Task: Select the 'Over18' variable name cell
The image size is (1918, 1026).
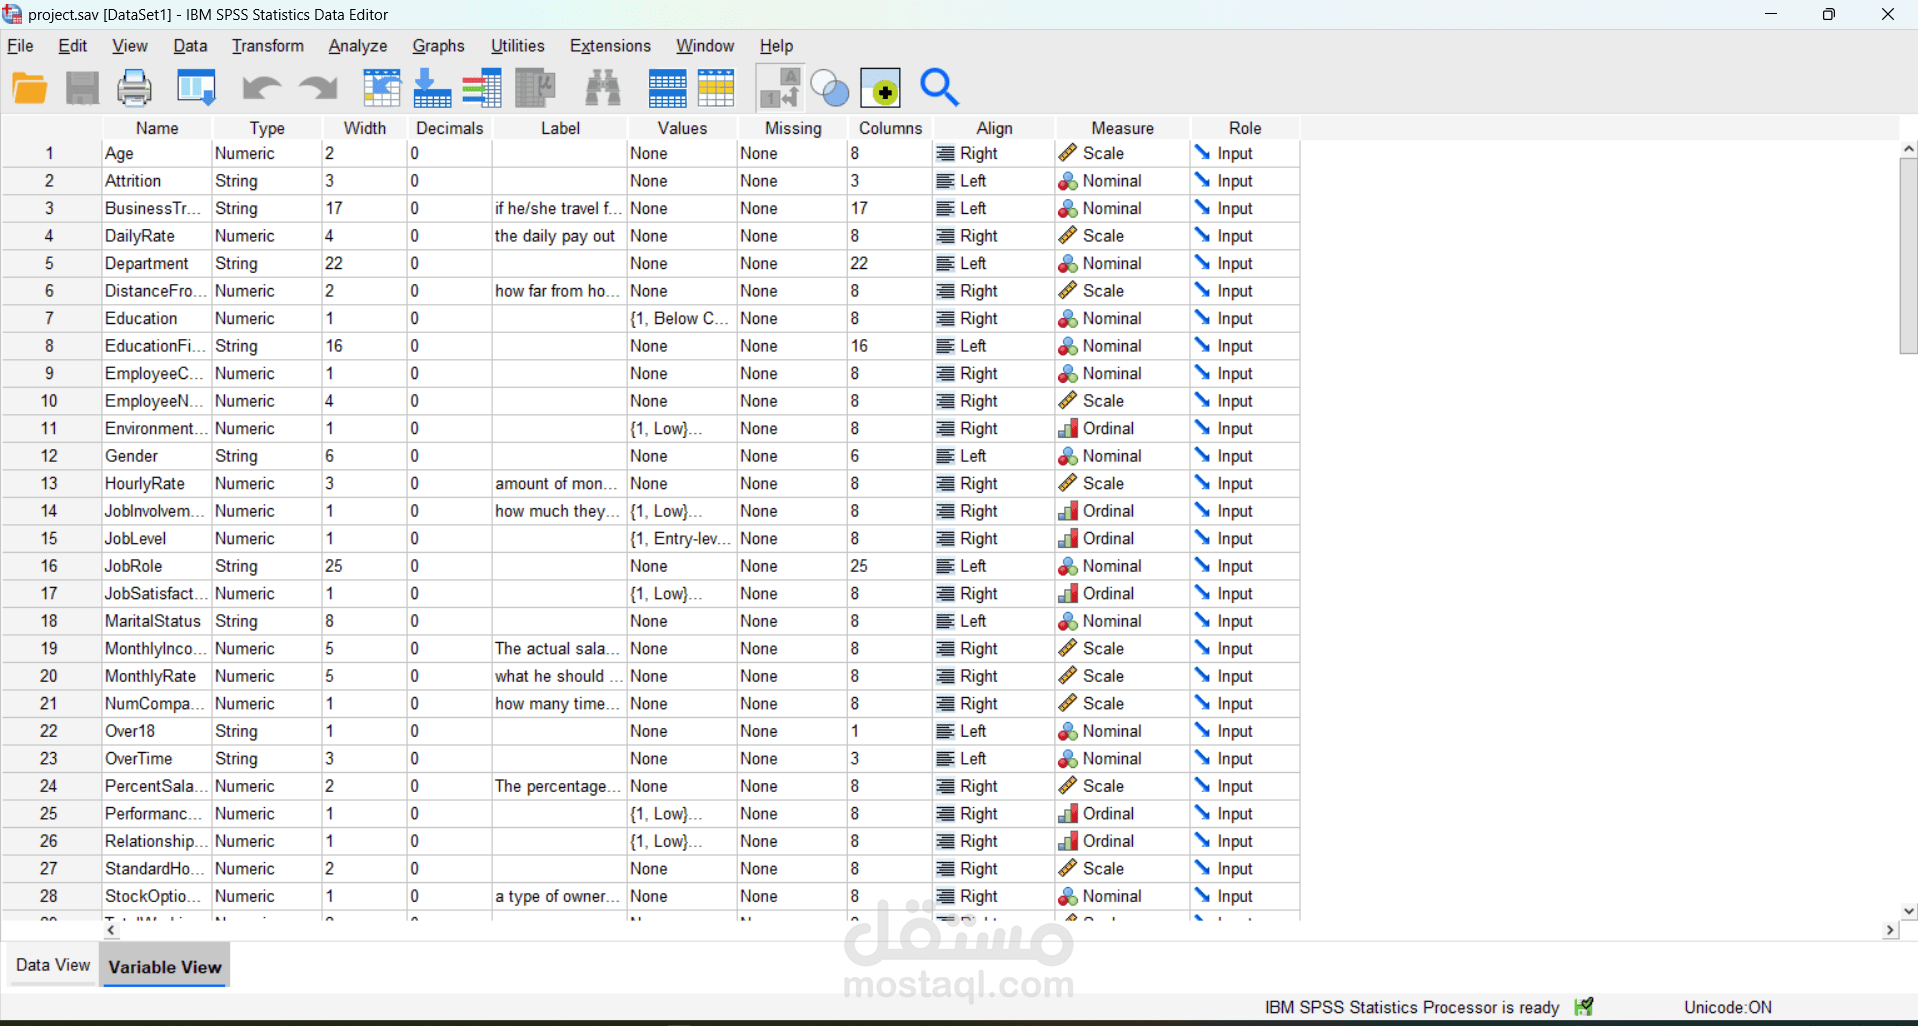Action: point(157,731)
